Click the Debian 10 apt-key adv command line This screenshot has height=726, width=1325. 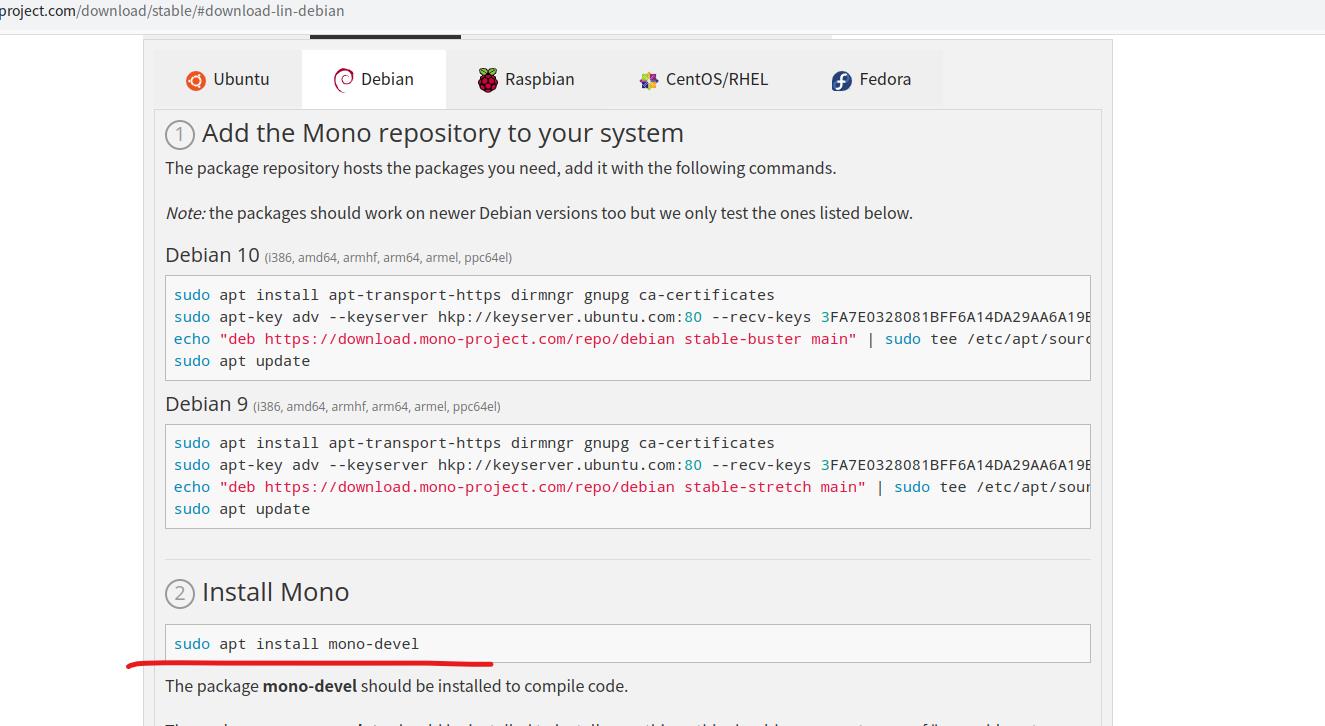632,317
